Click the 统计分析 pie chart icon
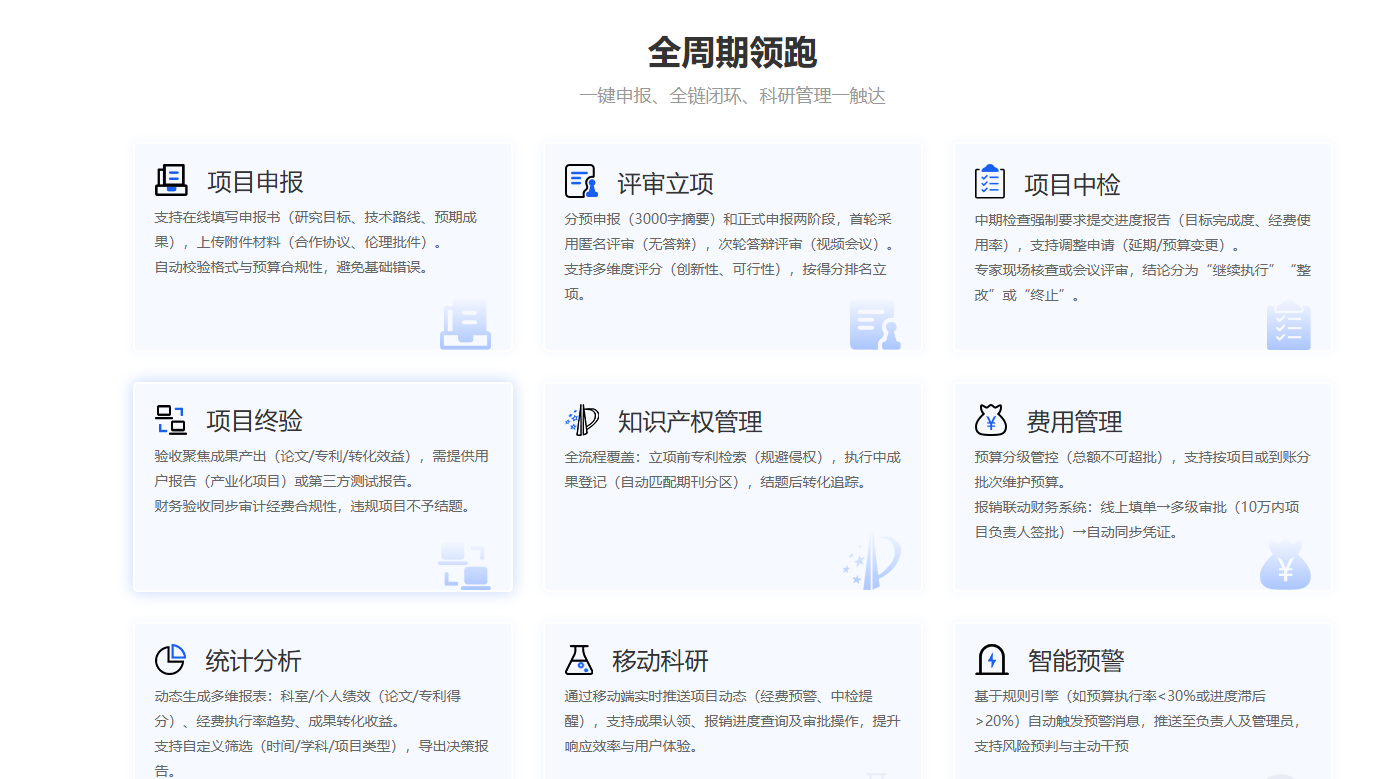The height and width of the screenshot is (779, 1396). [171, 660]
